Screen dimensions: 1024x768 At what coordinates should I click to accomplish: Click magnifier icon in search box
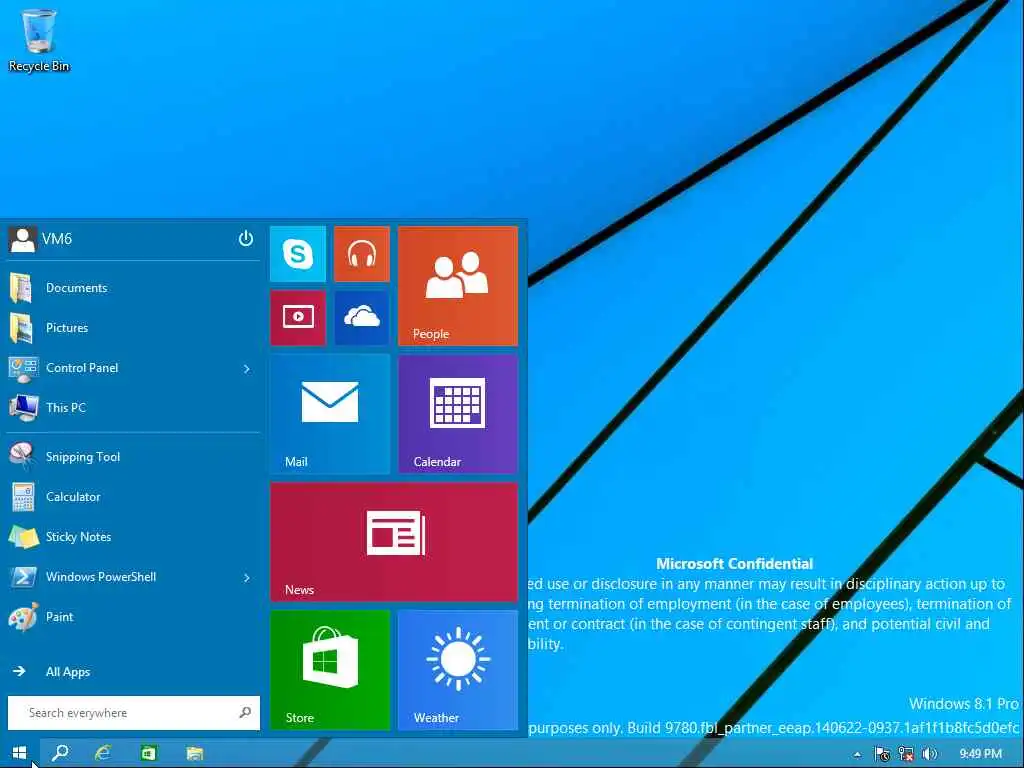pyautogui.click(x=245, y=712)
